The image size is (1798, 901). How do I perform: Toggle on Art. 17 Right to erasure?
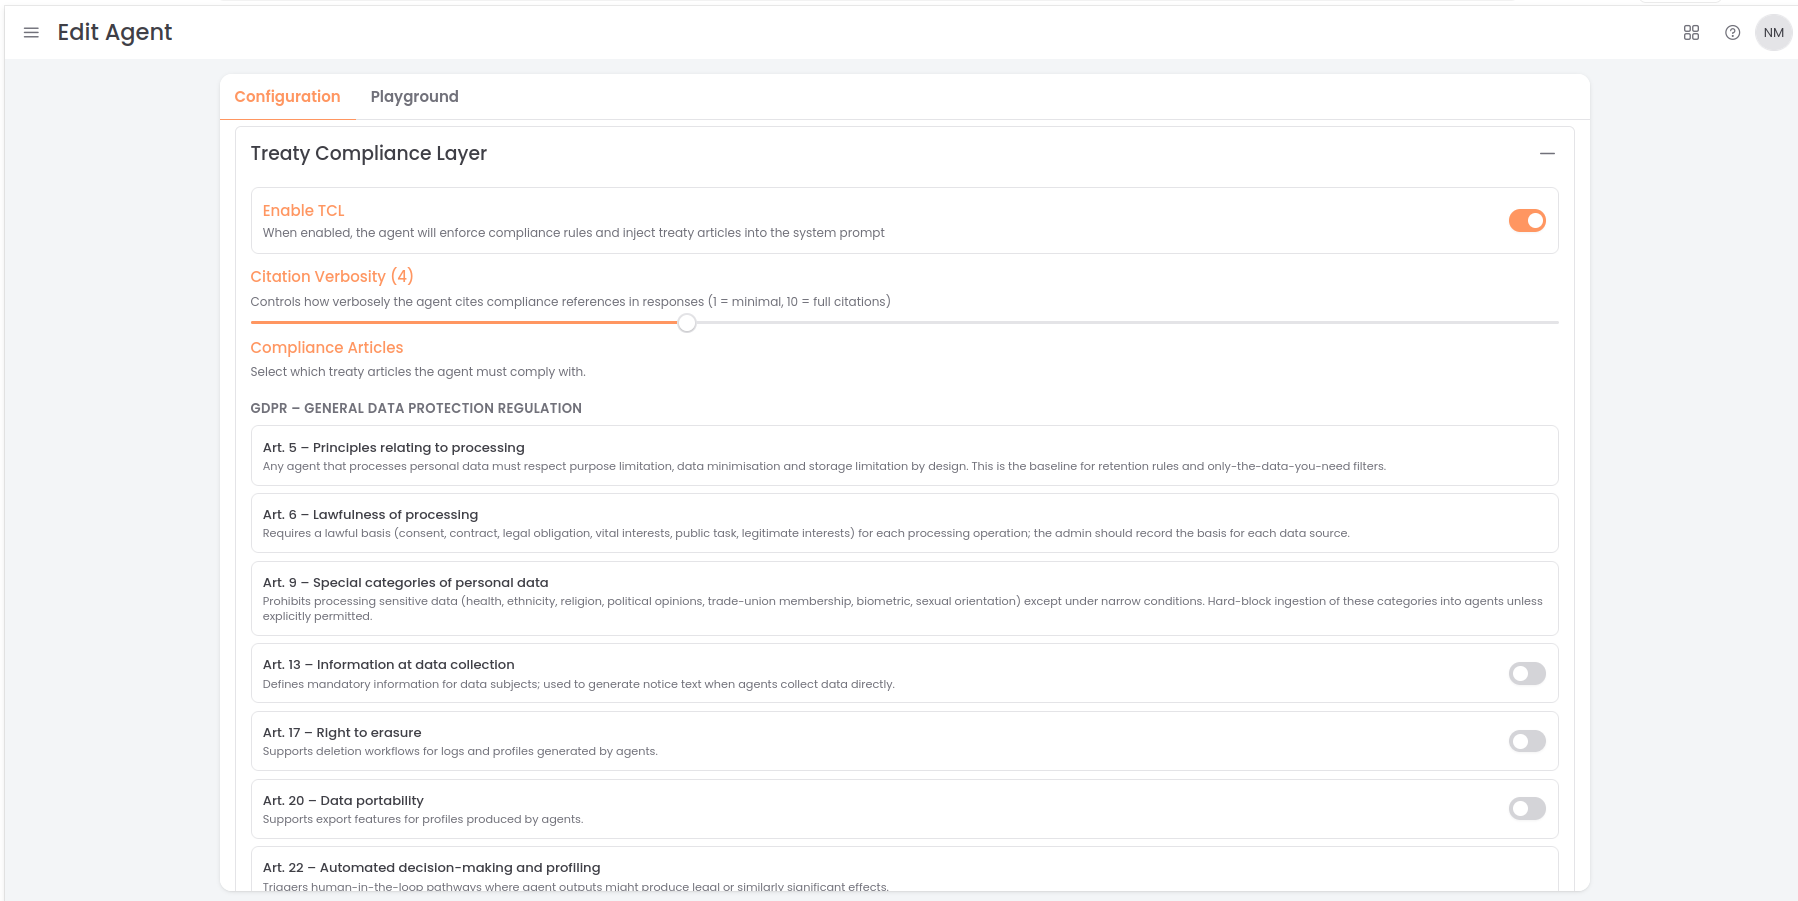pos(1526,741)
